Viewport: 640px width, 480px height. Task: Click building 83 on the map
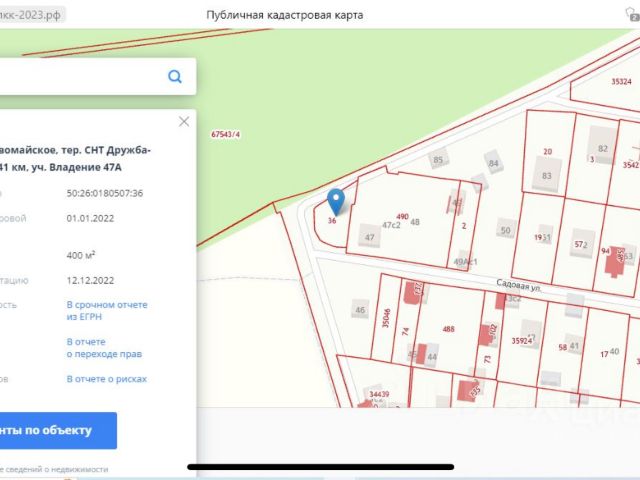pos(547,176)
